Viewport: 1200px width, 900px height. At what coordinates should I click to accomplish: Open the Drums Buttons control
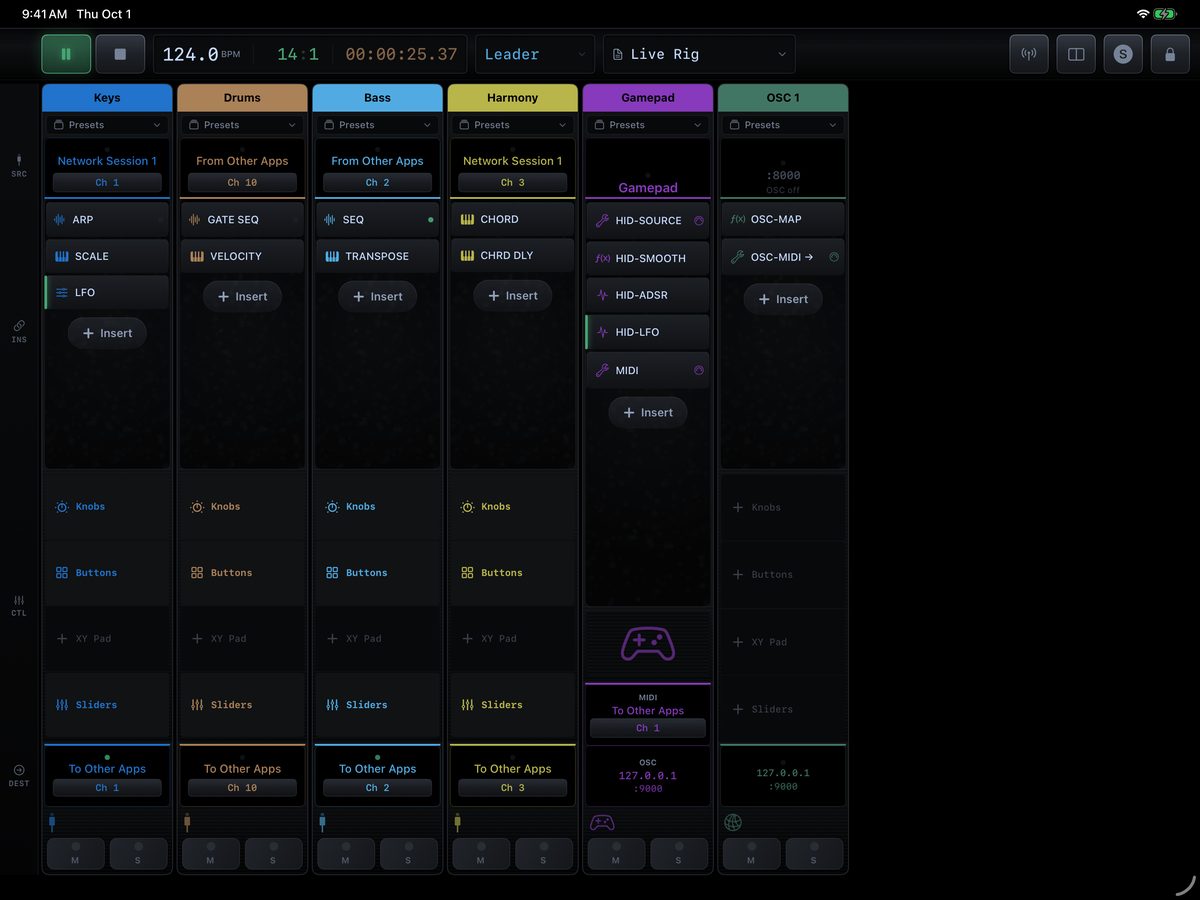pos(242,573)
